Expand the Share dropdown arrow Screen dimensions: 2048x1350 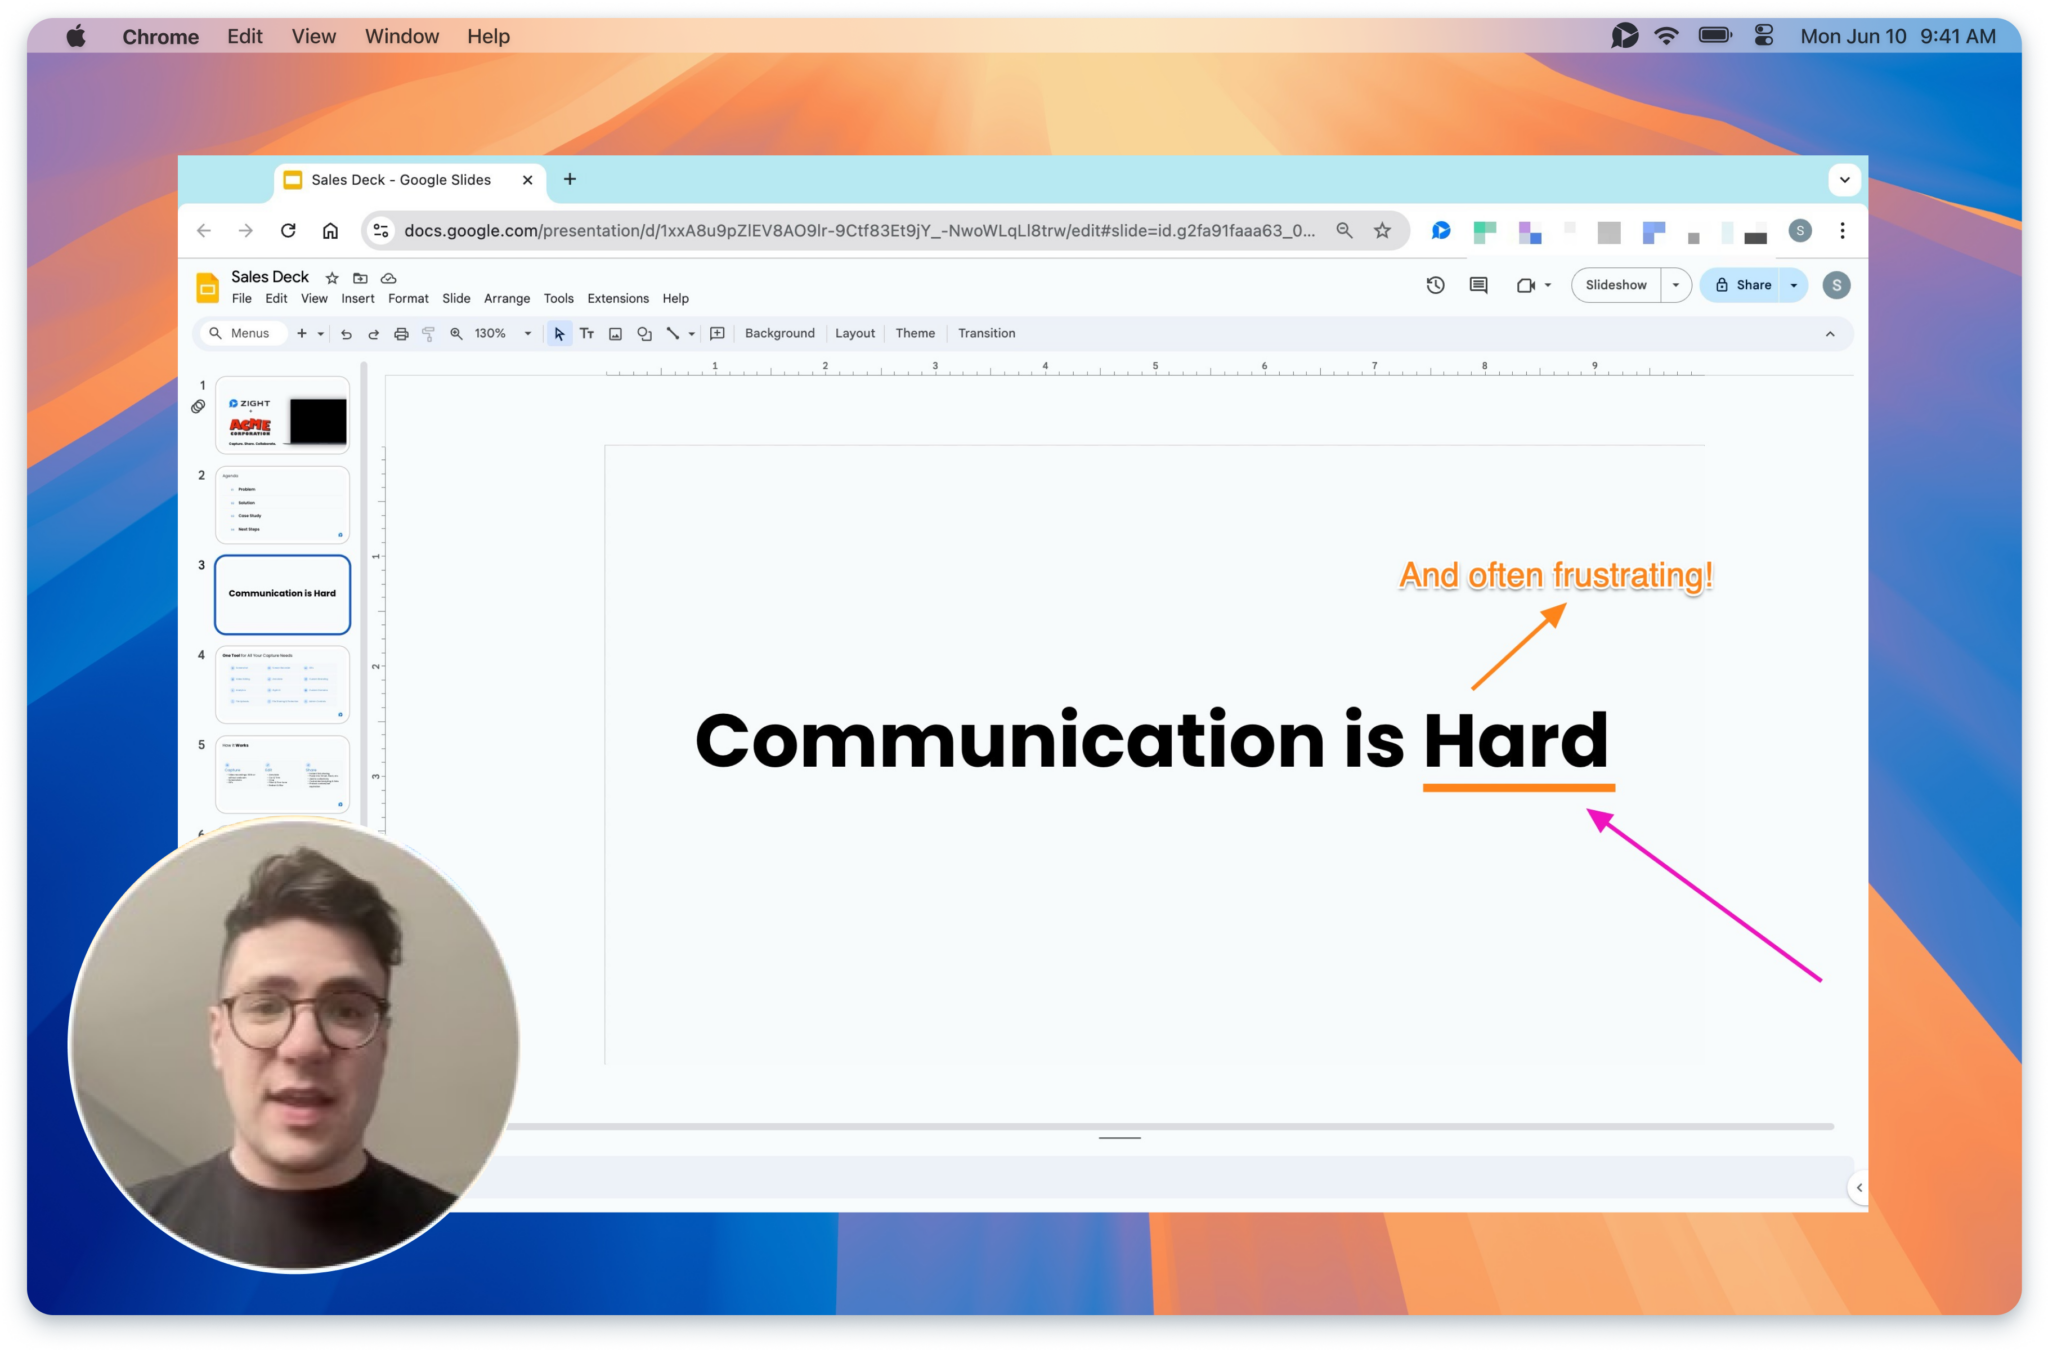tap(1794, 285)
